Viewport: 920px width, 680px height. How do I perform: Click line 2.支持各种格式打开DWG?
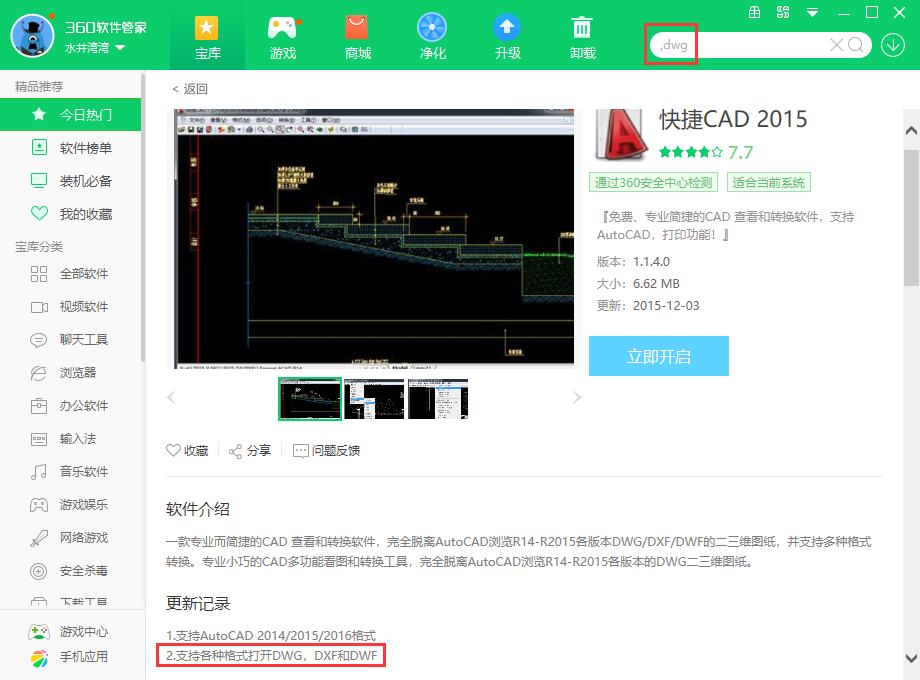click(272, 655)
